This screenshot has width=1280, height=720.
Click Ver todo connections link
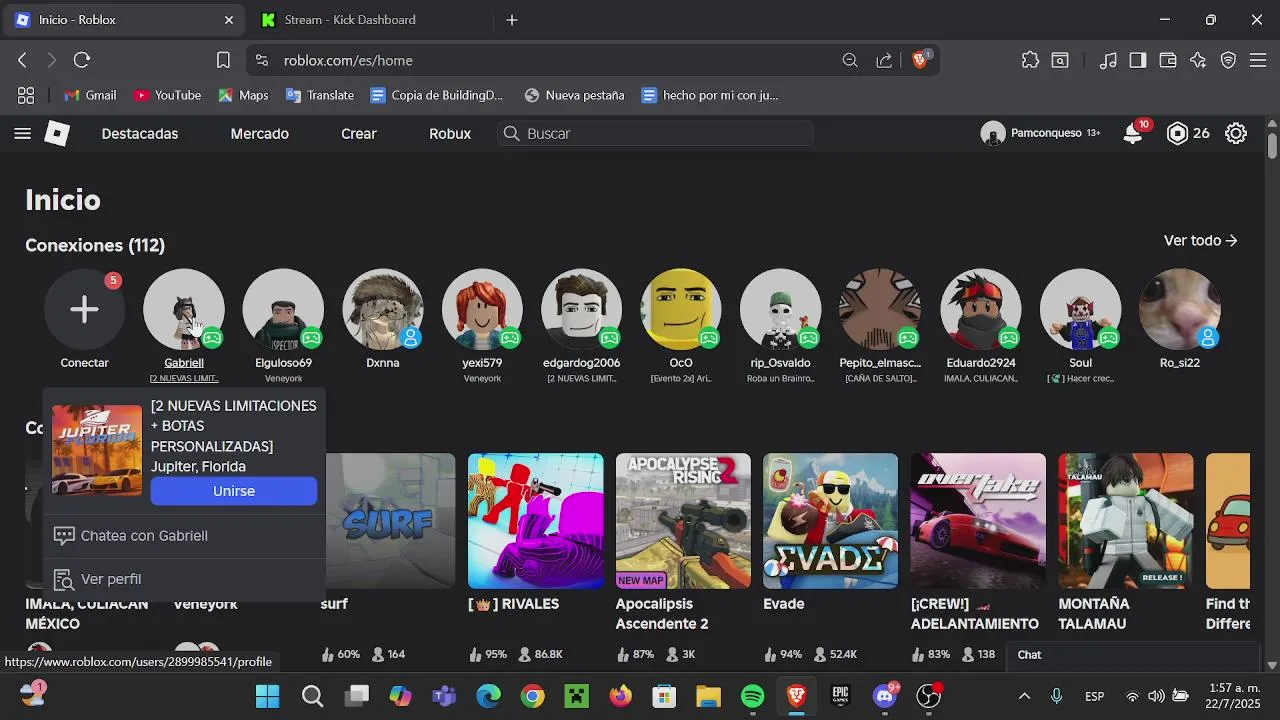pyautogui.click(x=1200, y=240)
